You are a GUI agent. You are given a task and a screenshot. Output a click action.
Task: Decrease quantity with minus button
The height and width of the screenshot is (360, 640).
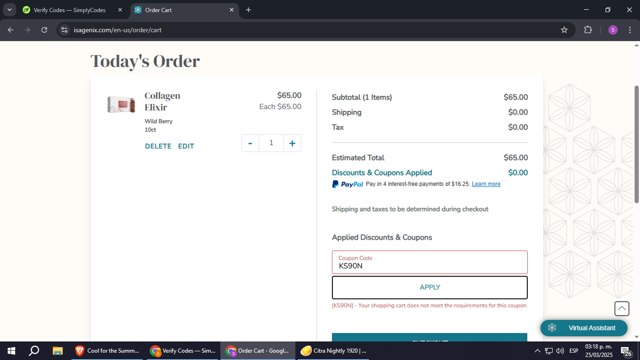[x=250, y=143]
